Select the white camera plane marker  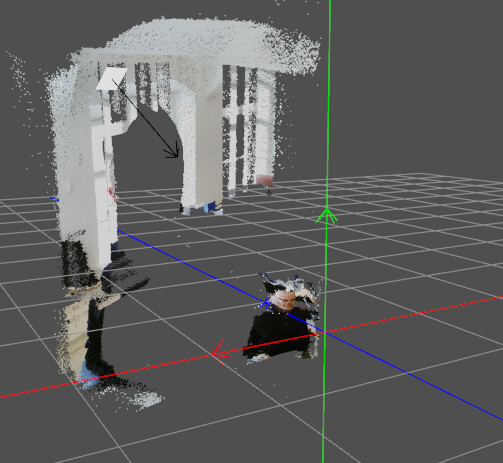pyautogui.click(x=112, y=79)
